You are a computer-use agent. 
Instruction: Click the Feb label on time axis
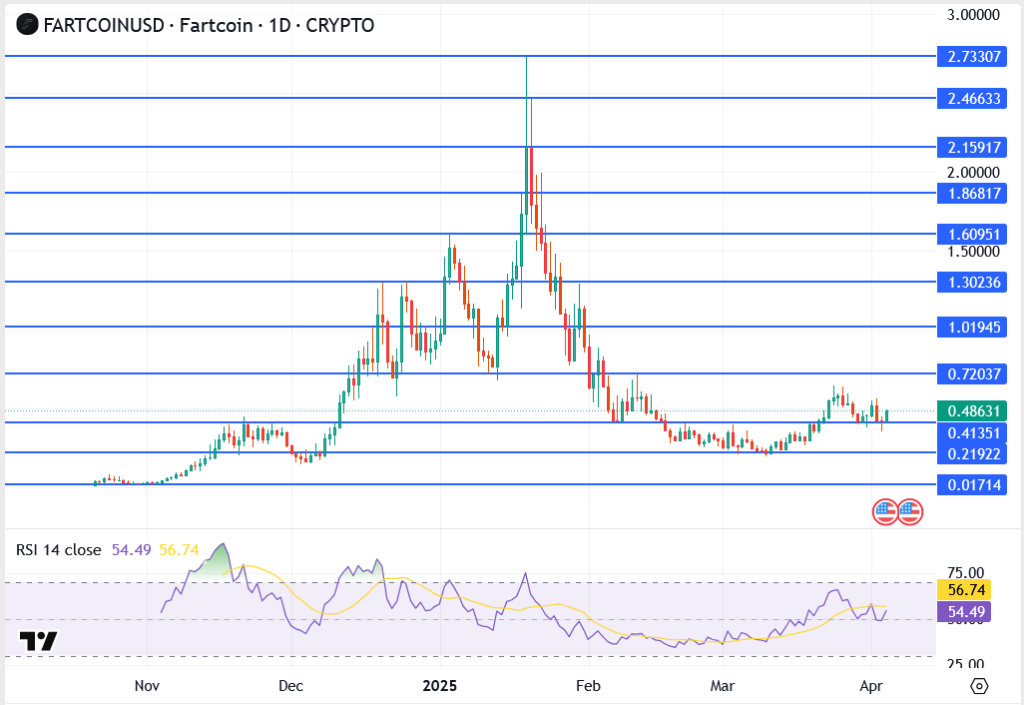pos(588,686)
